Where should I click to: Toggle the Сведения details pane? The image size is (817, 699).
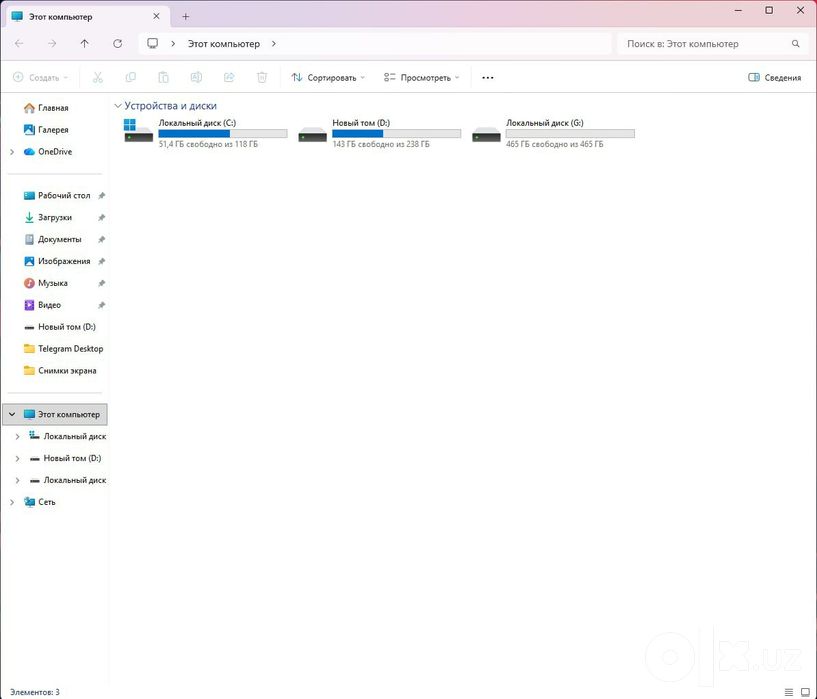pyautogui.click(x=775, y=78)
